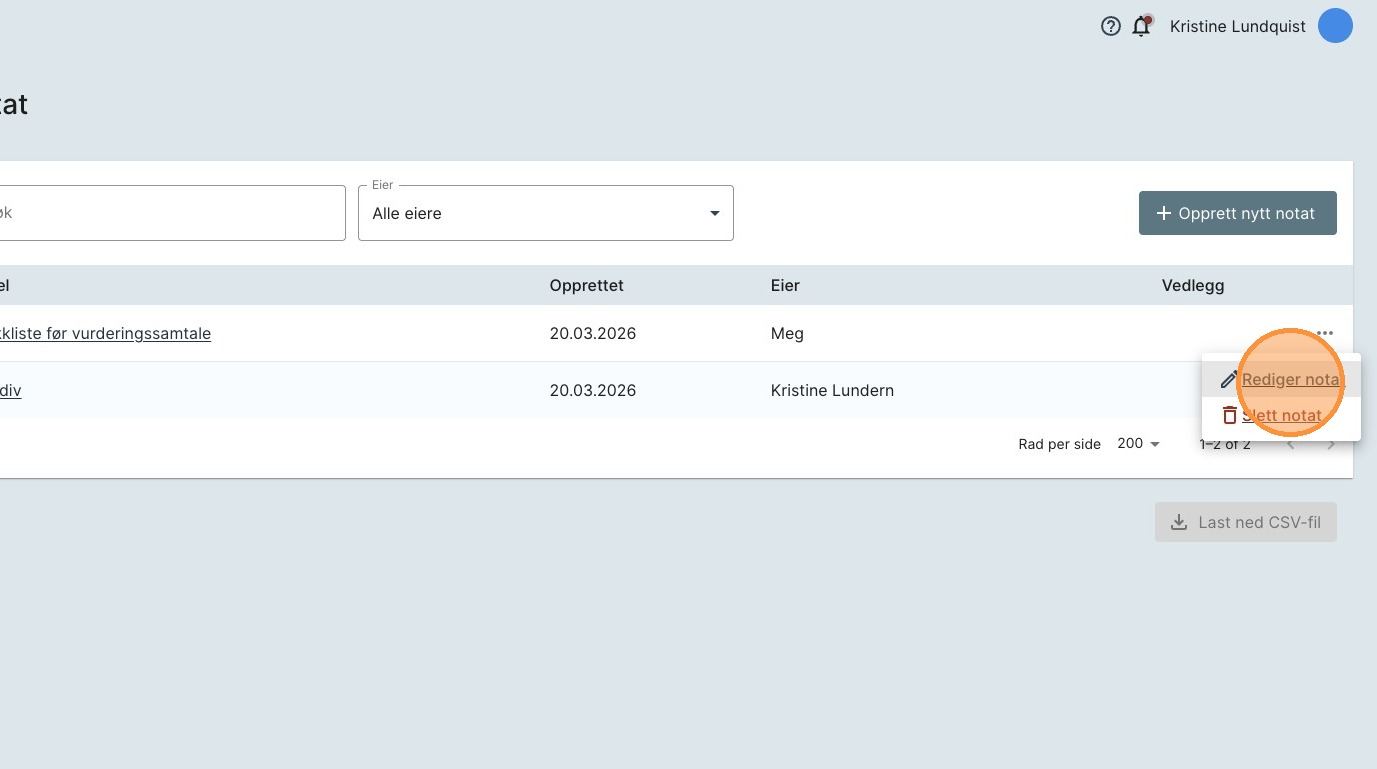Click the Last ned CSV-fil button
1377x769 pixels.
tap(1245, 522)
